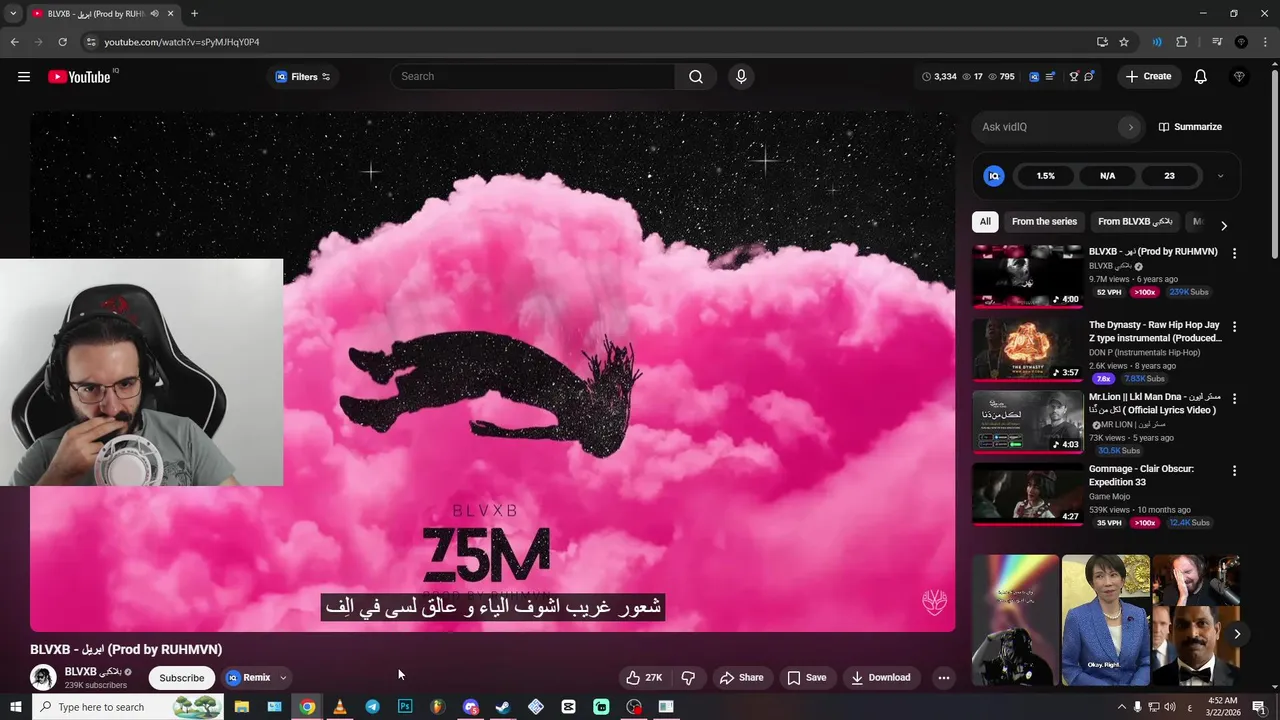Open DON P (Instrumentals Hip-Hop) channel
The width and height of the screenshot is (1280, 720).
pyautogui.click(x=1144, y=353)
